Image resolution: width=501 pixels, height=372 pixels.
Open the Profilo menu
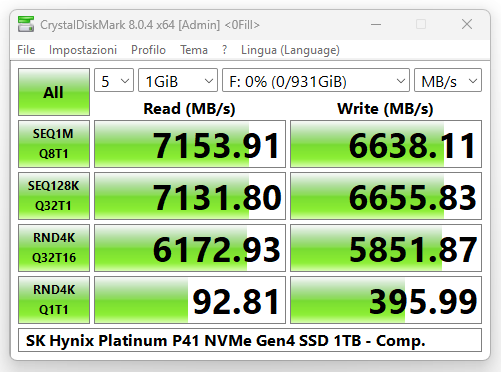coord(148,50)
